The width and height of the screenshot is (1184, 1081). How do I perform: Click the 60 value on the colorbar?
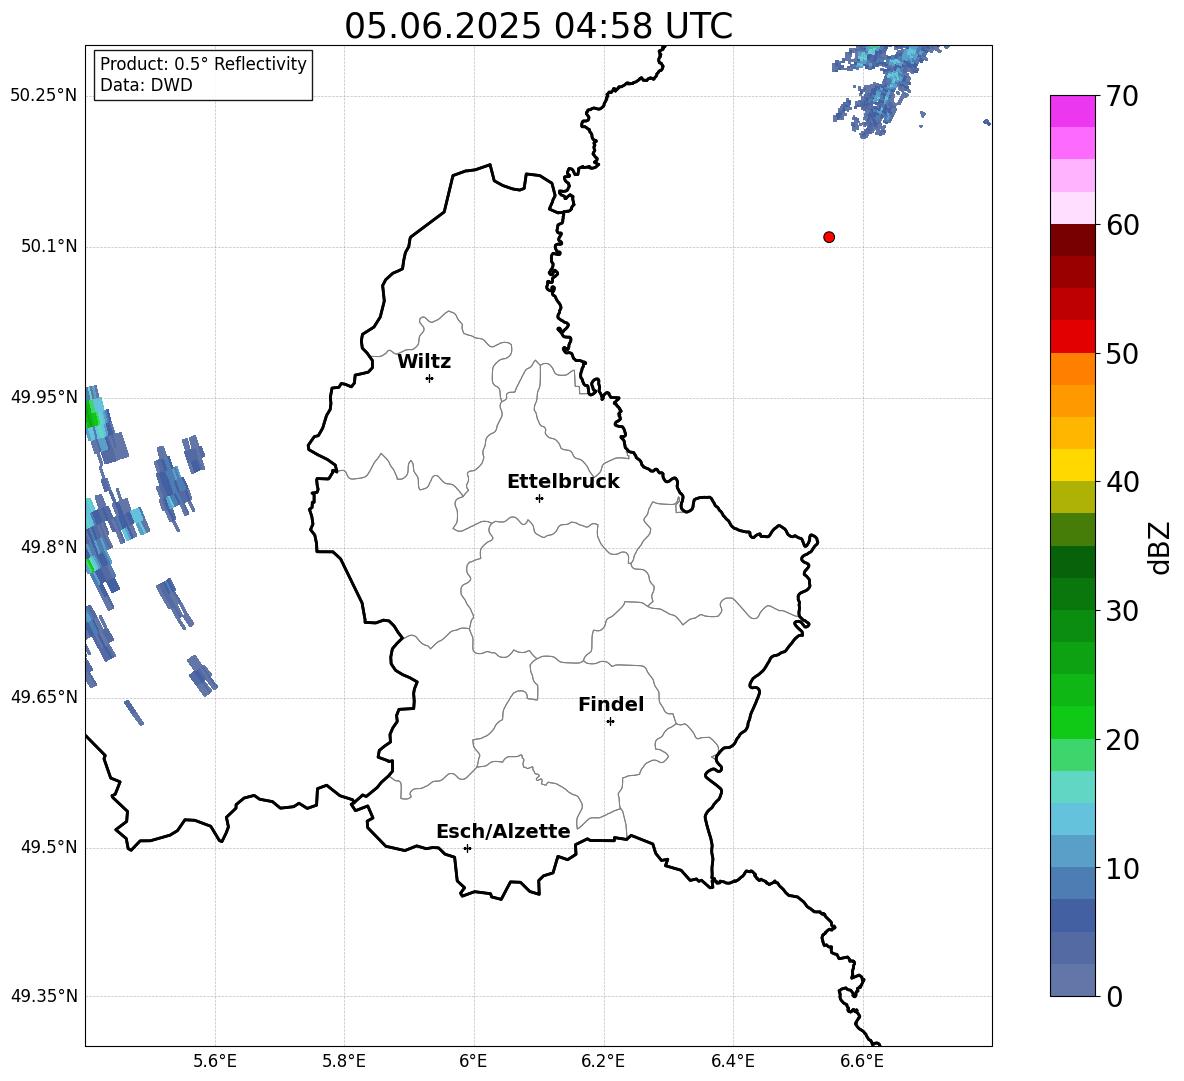(1122, 225)
